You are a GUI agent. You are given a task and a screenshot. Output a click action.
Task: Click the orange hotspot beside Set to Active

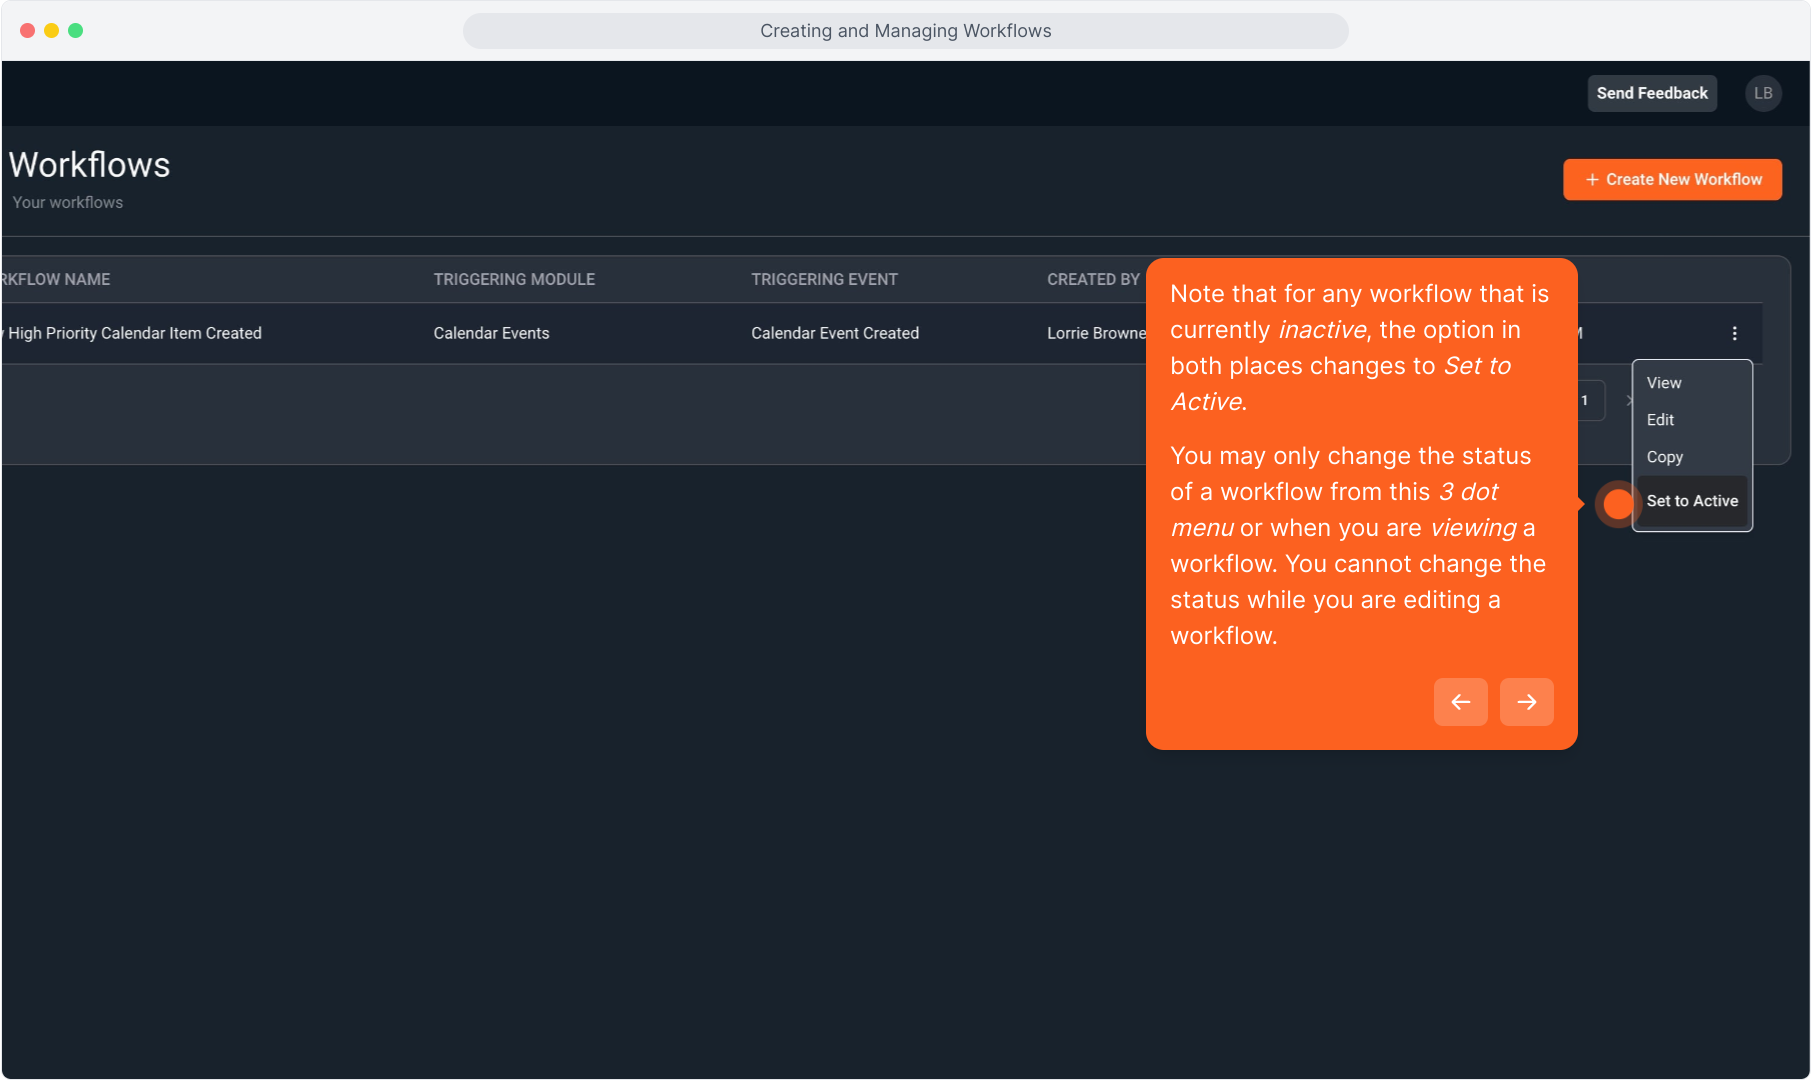(1617, 503)
